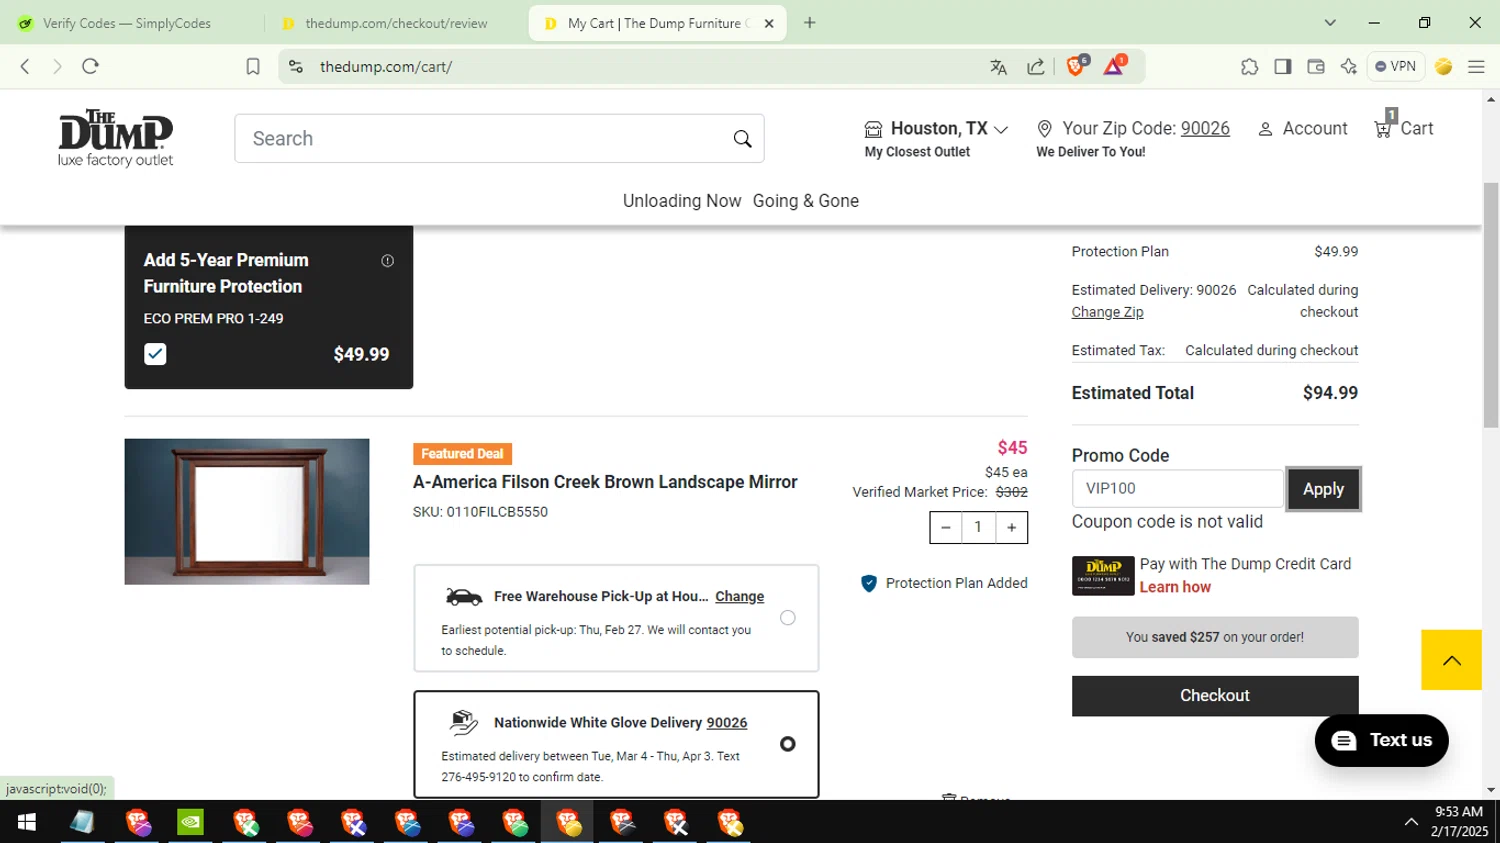Expand the Houston, TX outlet dropdown

(x=937, y=128)
